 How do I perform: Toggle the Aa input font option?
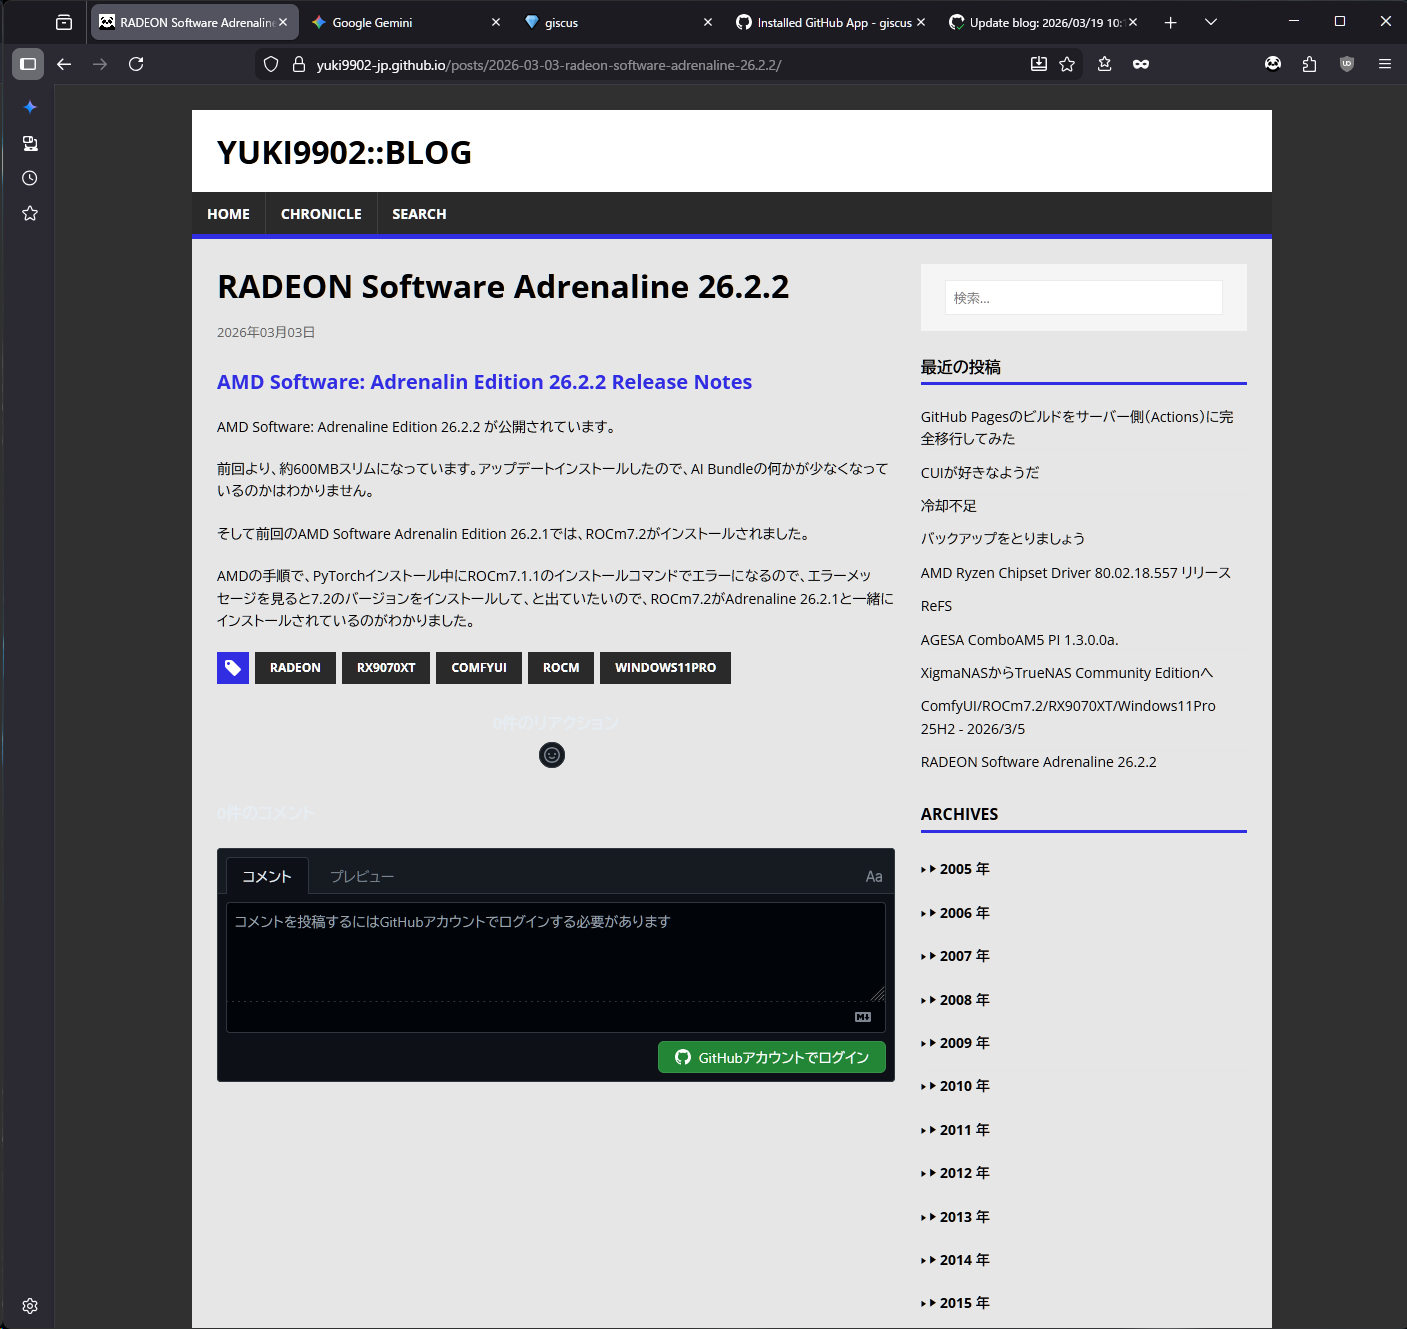[x=873, y=877]
